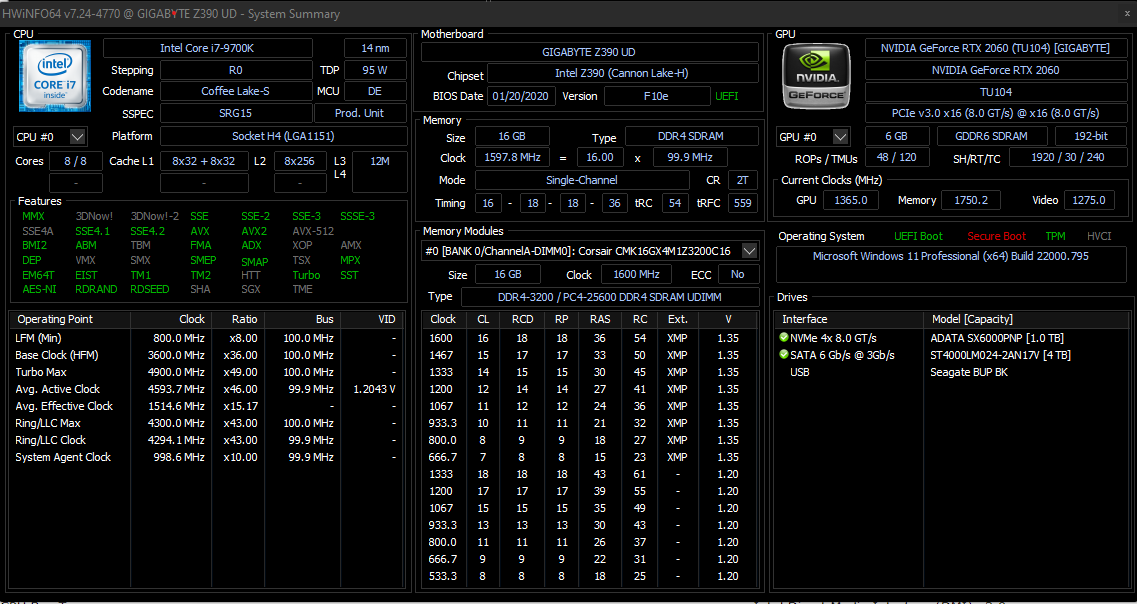Click the green status icon for NVMe drive
This screenshot has height=604, width=1137.
point(783,338)
